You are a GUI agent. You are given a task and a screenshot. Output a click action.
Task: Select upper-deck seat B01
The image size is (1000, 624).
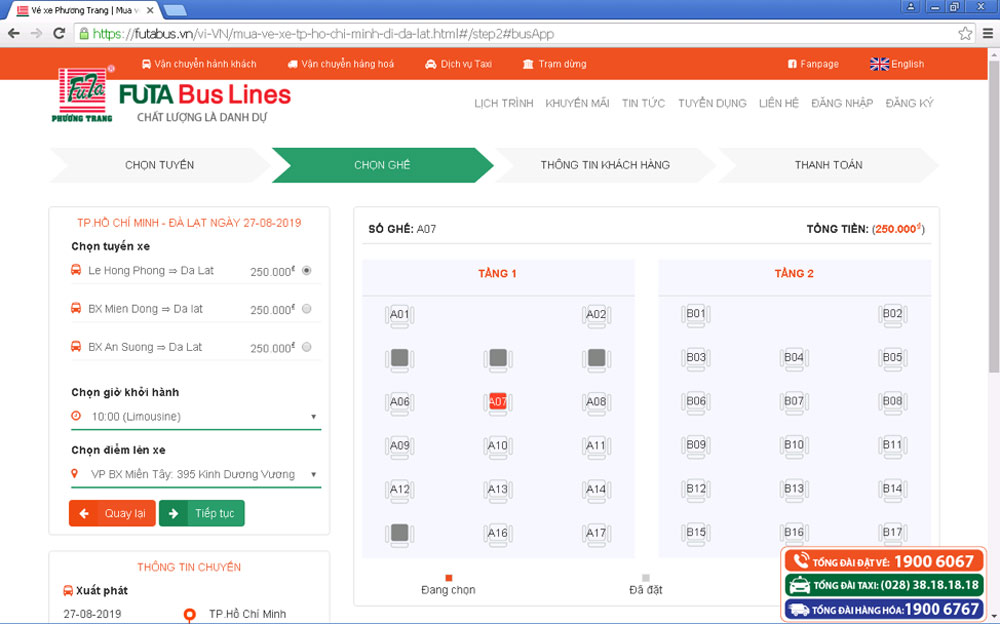click(x=695, y=315)
